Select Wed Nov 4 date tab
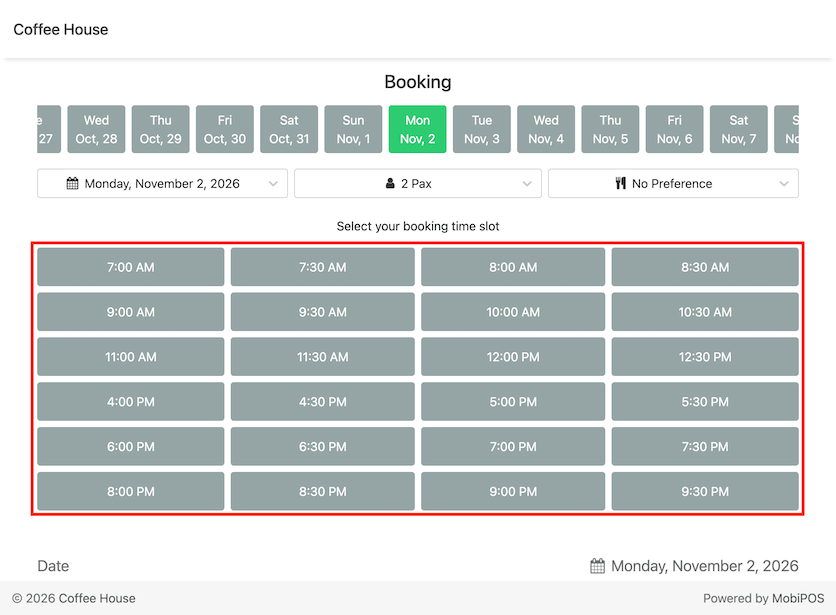Viewport: 836px width, 615px height. click(546, 129)
